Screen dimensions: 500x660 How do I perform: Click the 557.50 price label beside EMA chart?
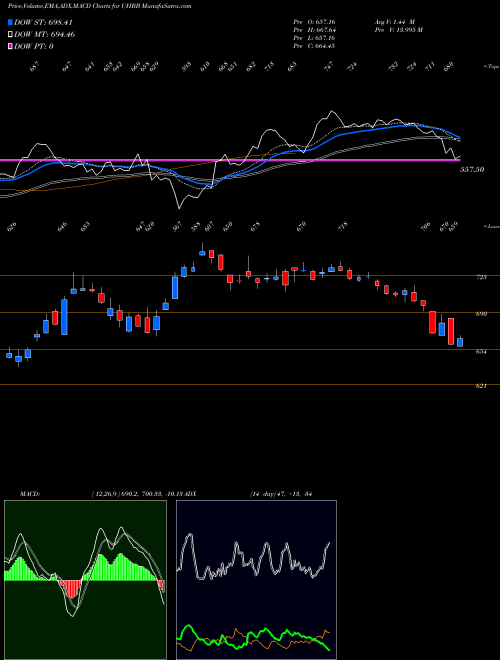coord(472,169)
